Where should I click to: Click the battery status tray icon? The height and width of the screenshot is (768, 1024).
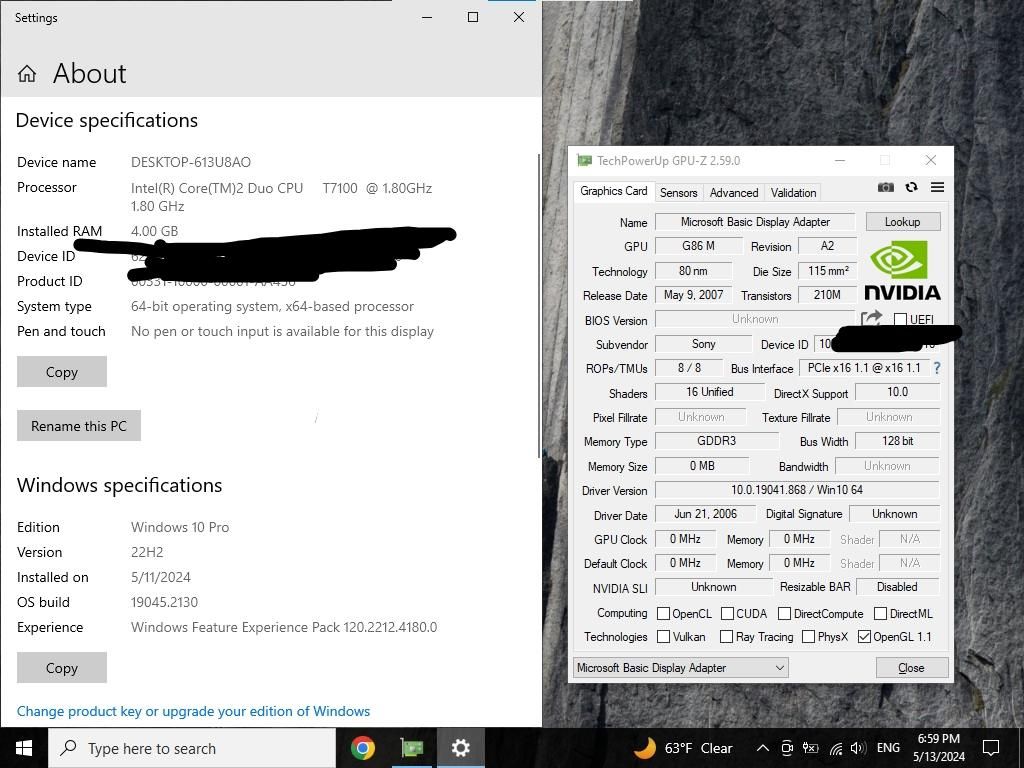tap(810, 748)
